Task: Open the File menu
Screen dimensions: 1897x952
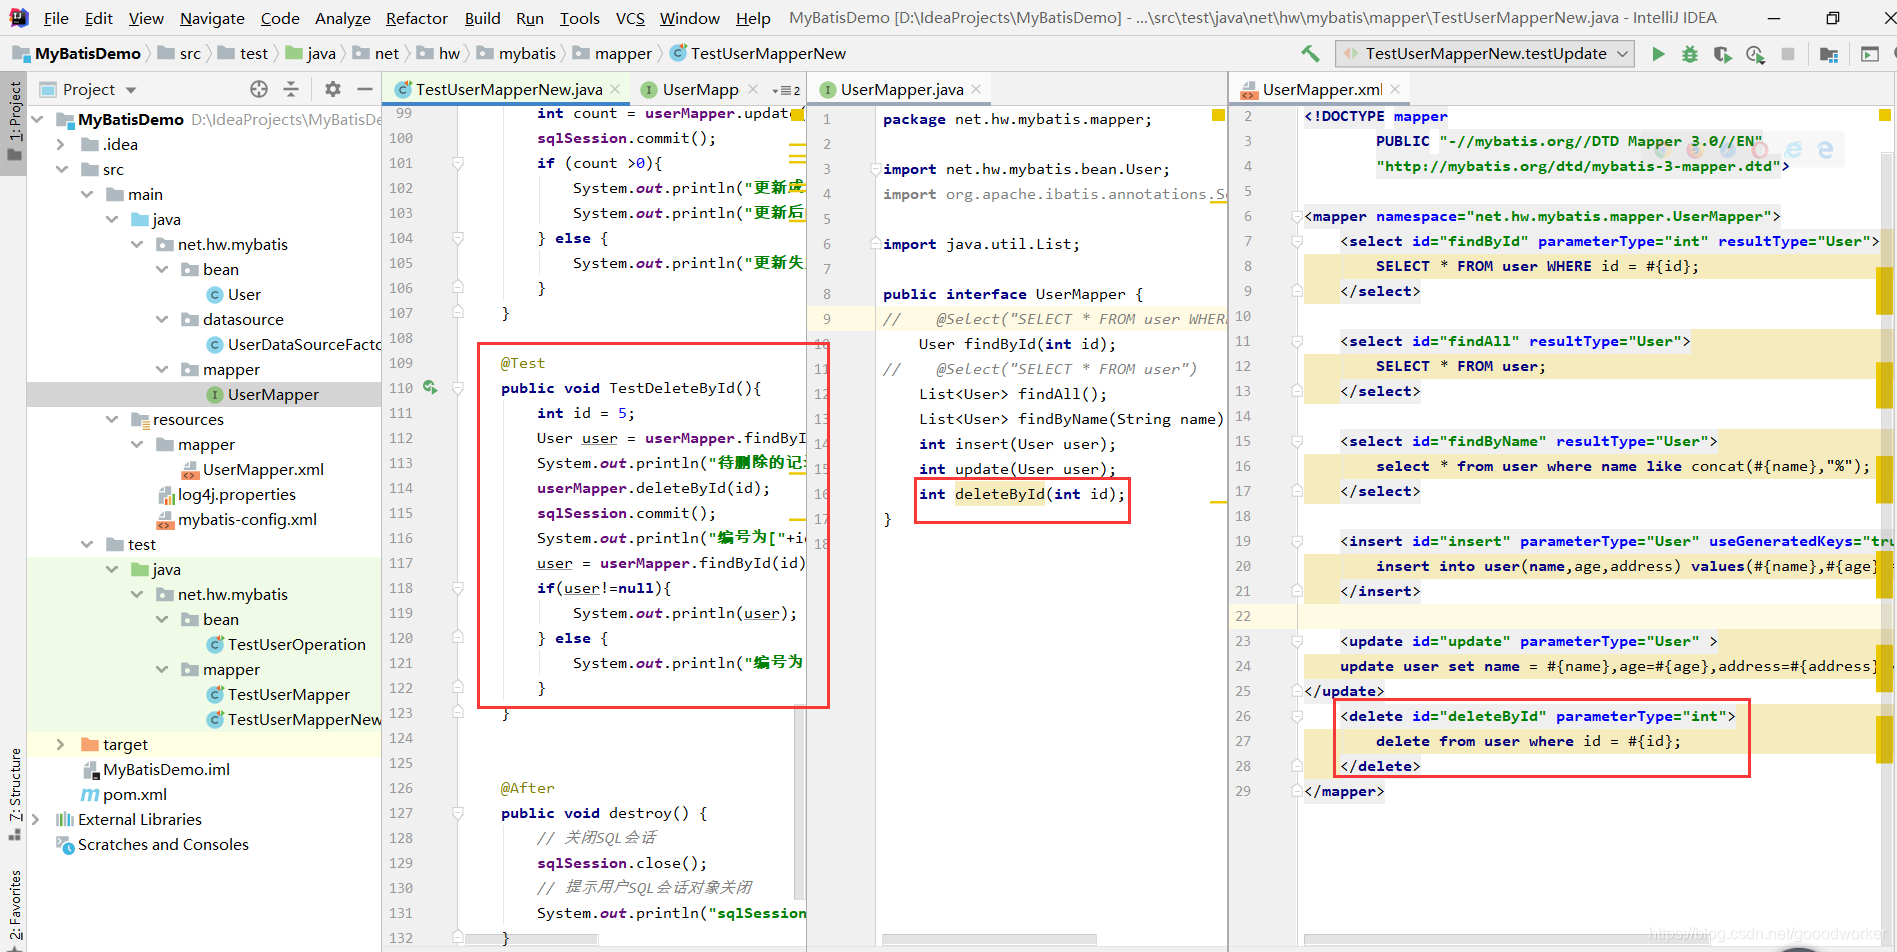Action: click(x=56, y=18)
